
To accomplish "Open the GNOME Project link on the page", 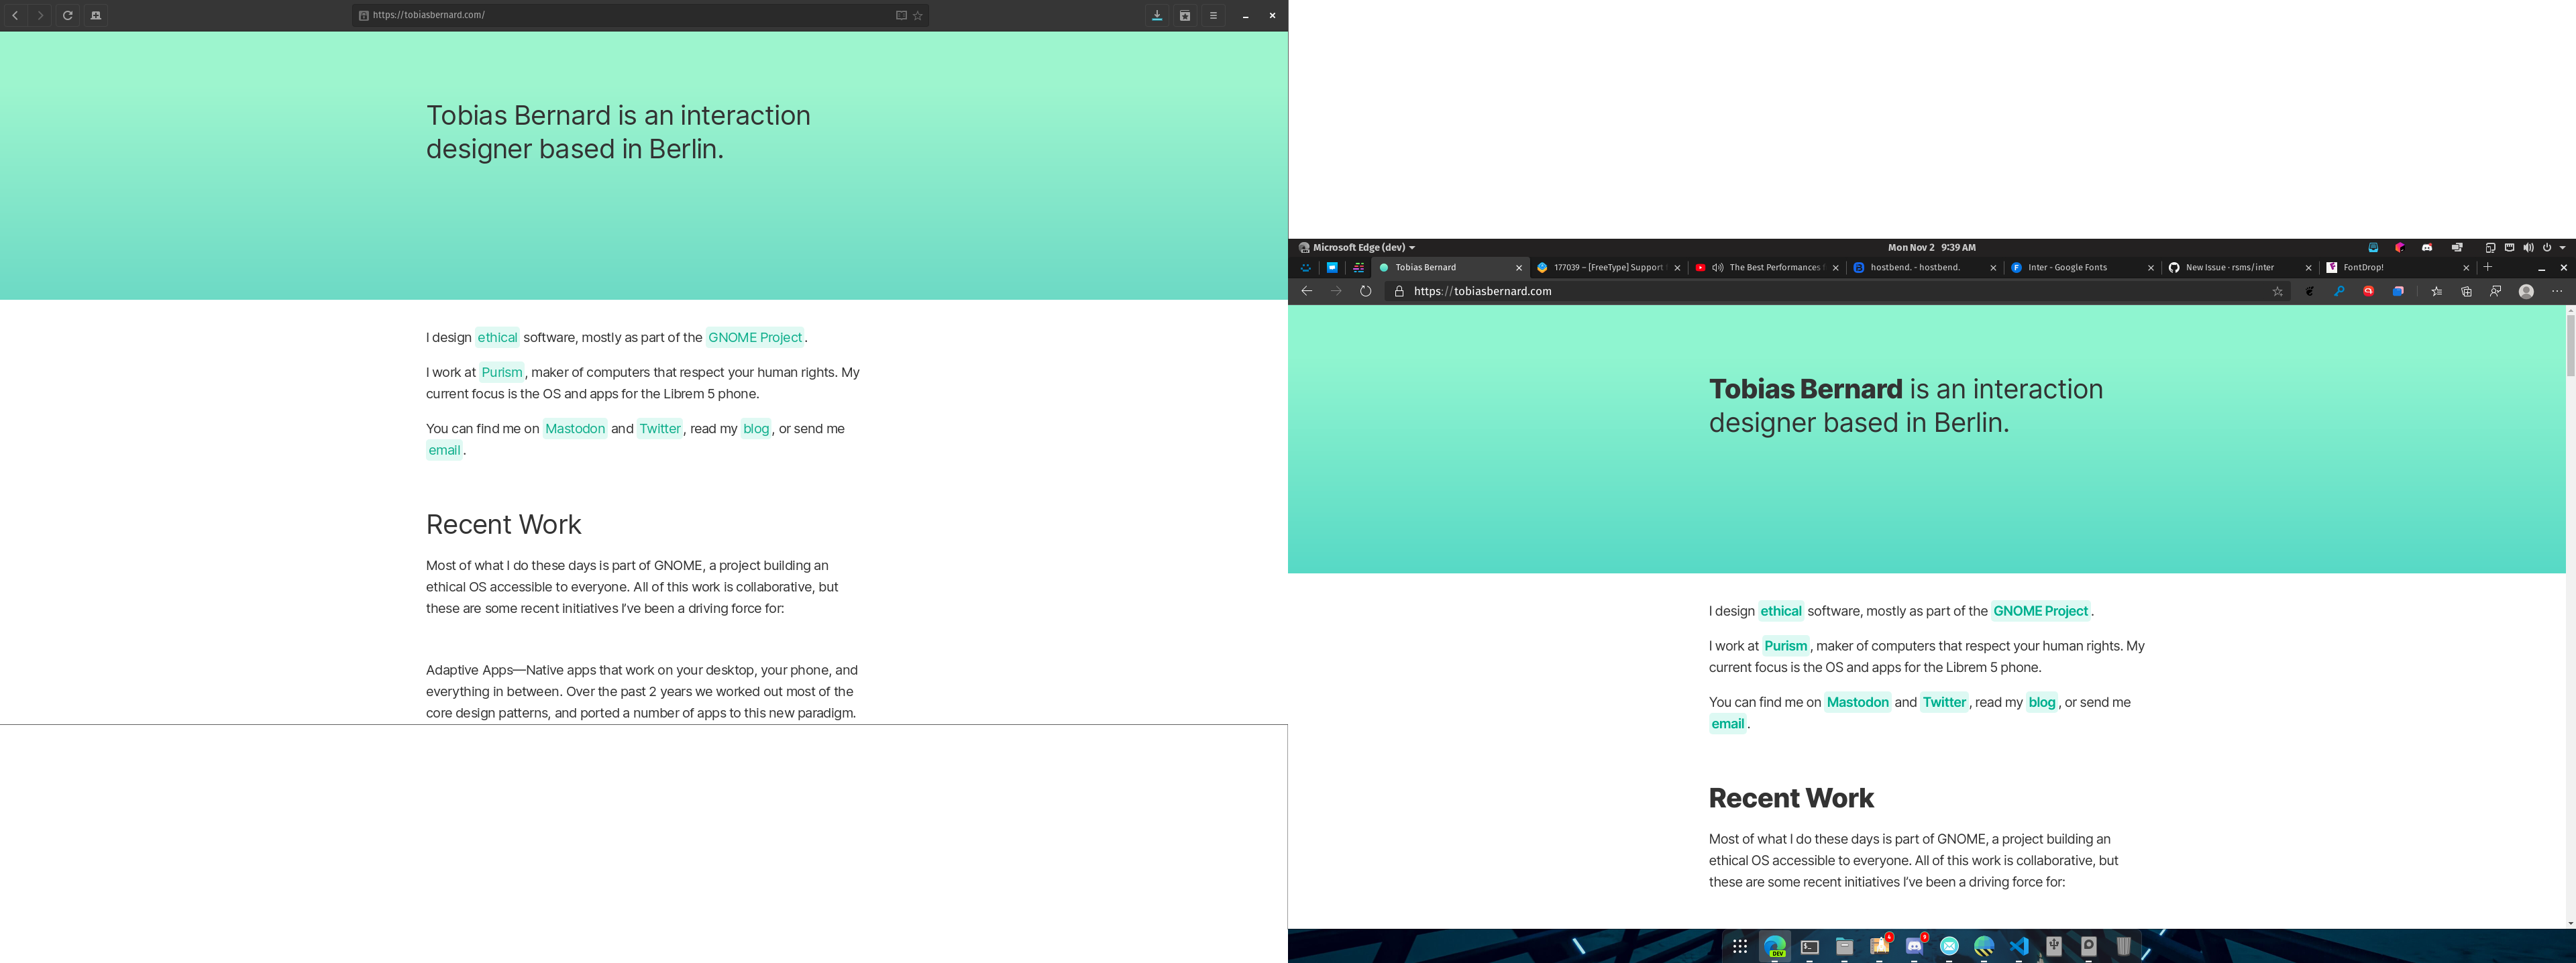I will [x=2040, y=610].
